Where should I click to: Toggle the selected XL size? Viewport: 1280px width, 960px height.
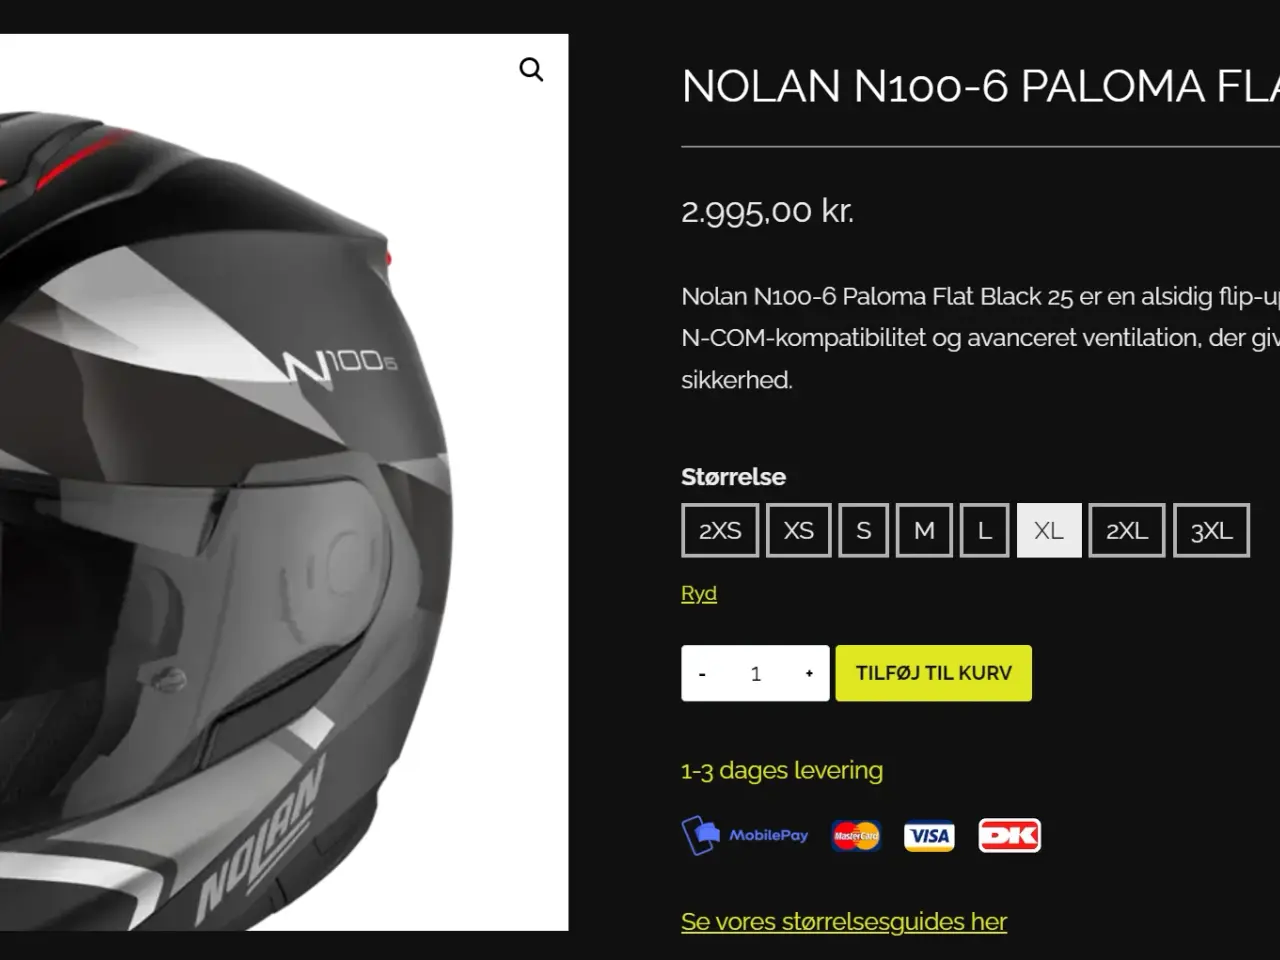coord(1049,530)
